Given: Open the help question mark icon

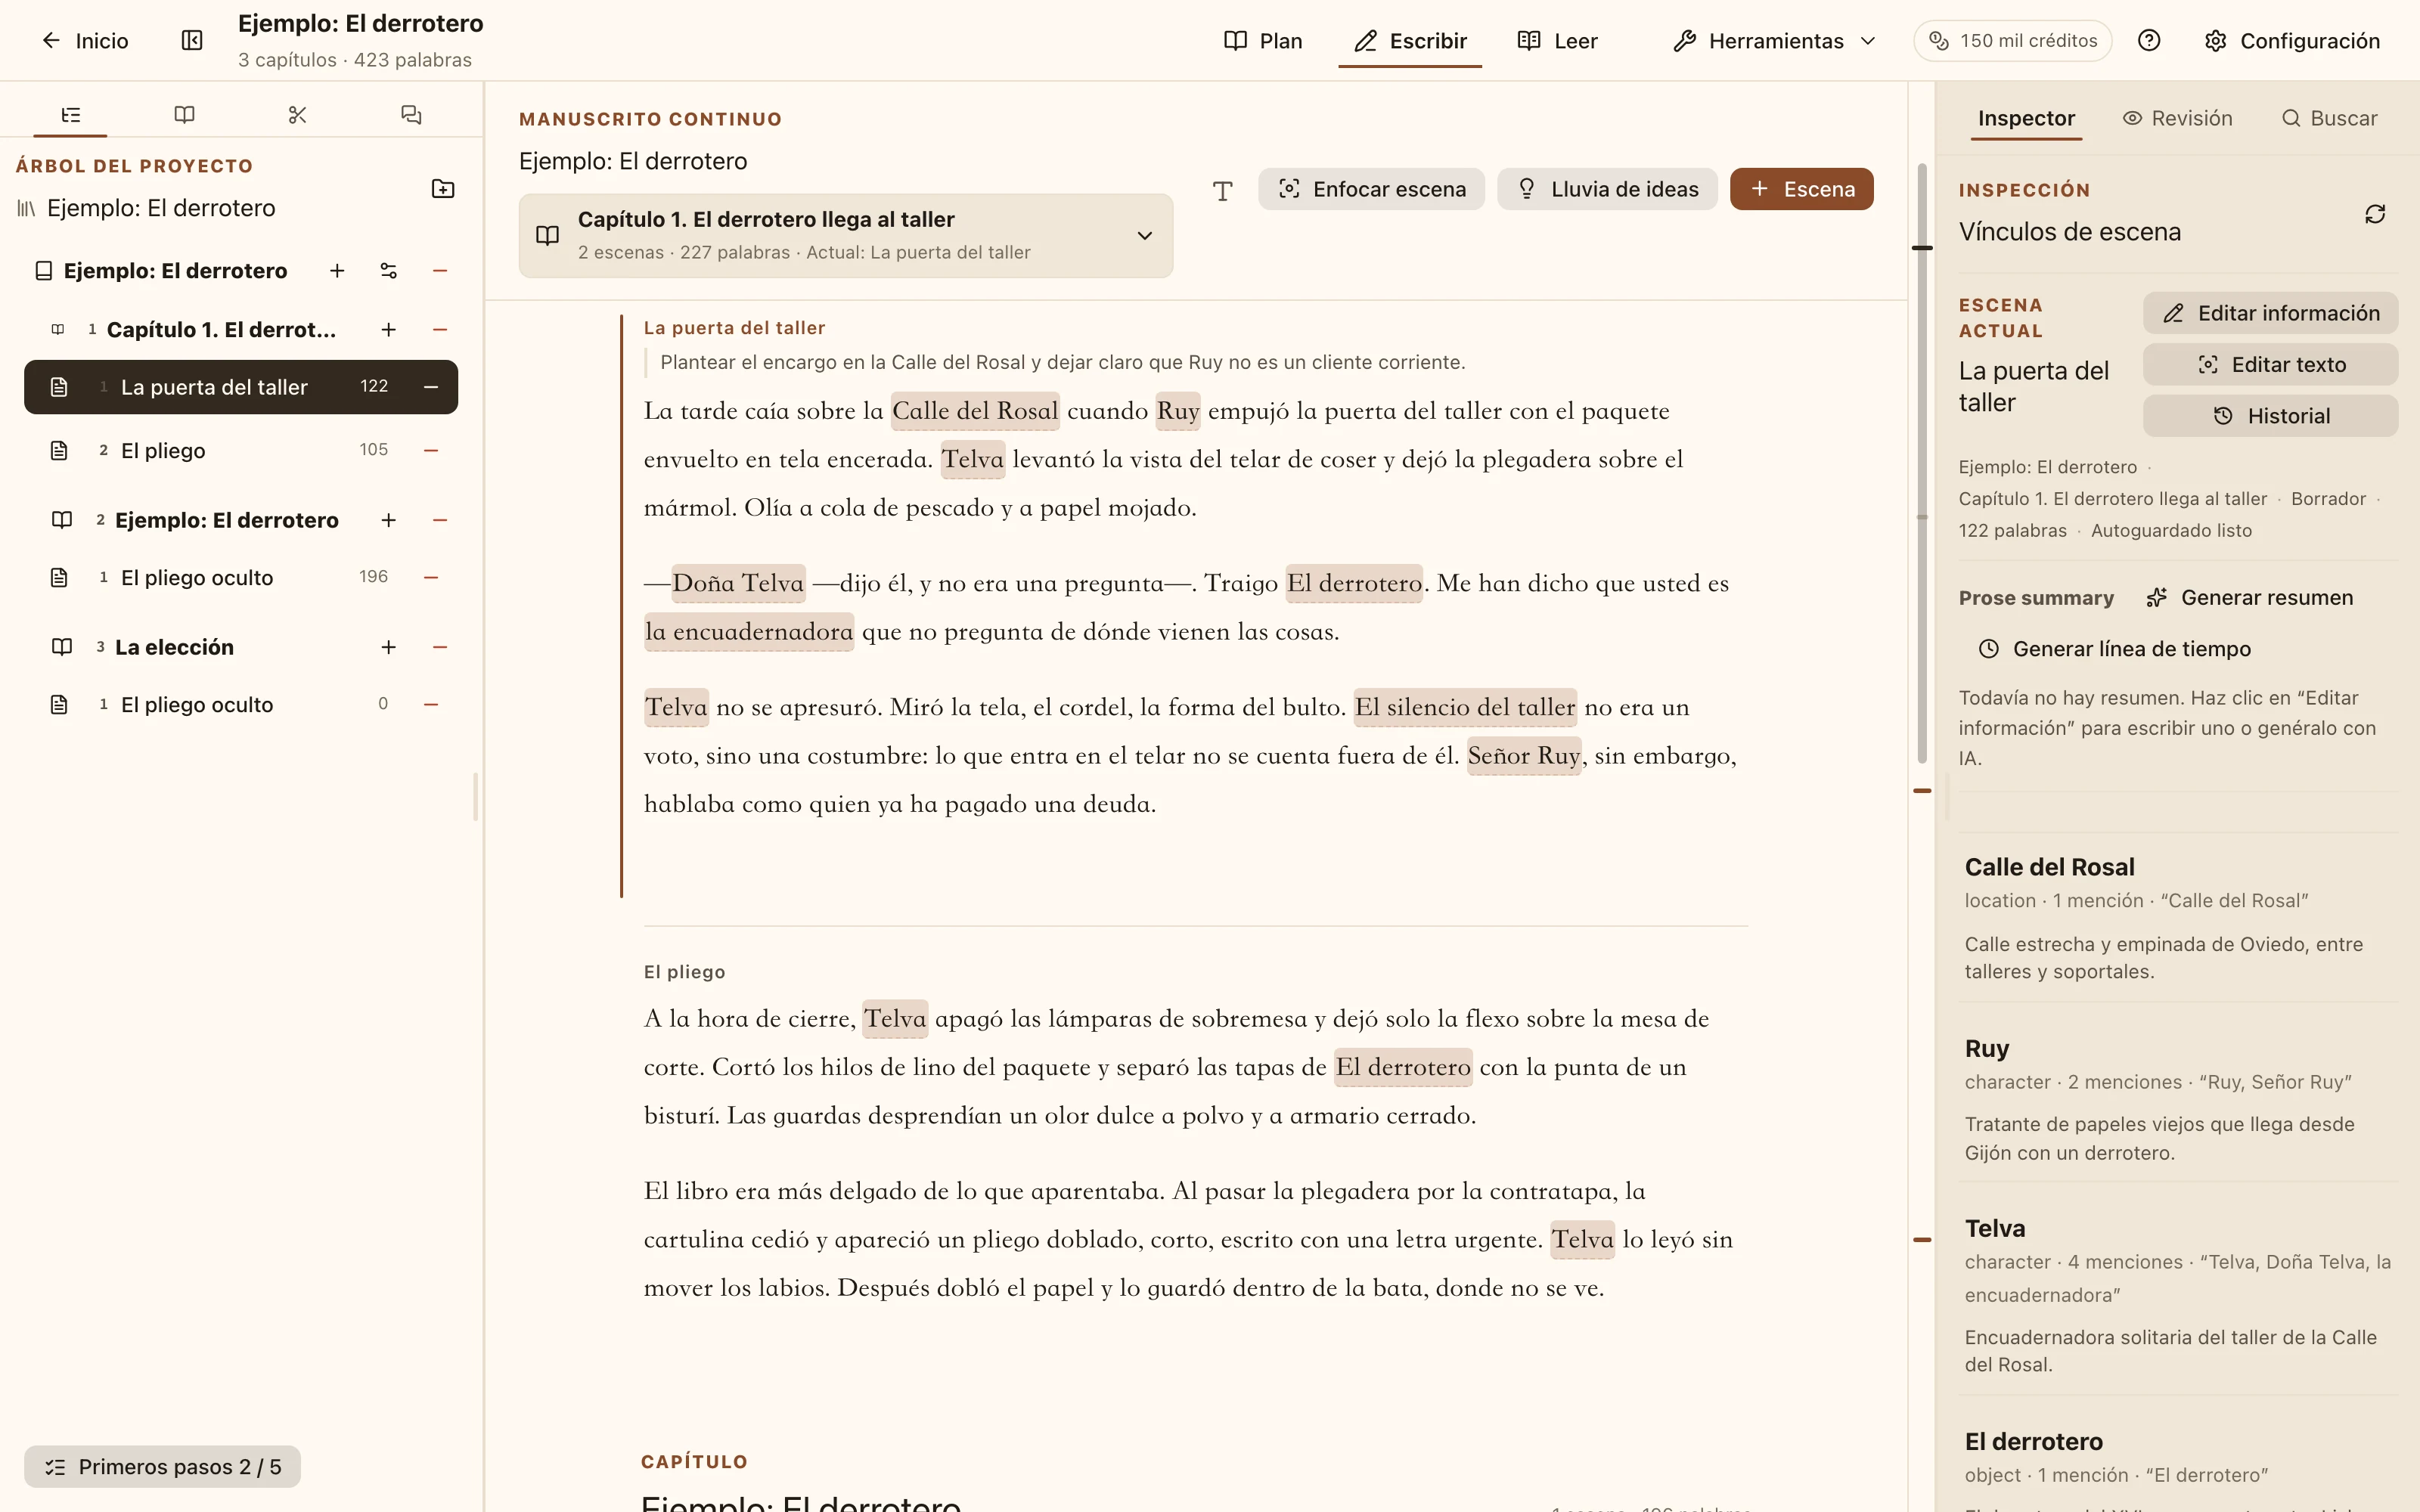Looking at the screenshot, I should 2149,40.
